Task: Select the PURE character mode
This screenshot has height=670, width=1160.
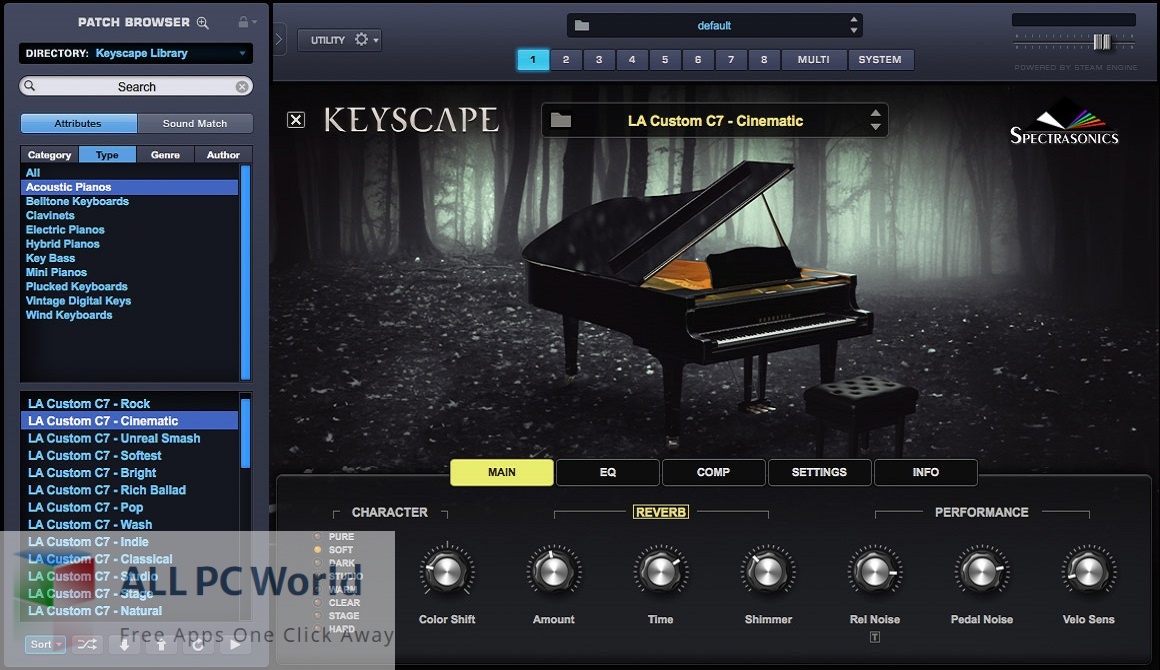Action: [334, 536]
